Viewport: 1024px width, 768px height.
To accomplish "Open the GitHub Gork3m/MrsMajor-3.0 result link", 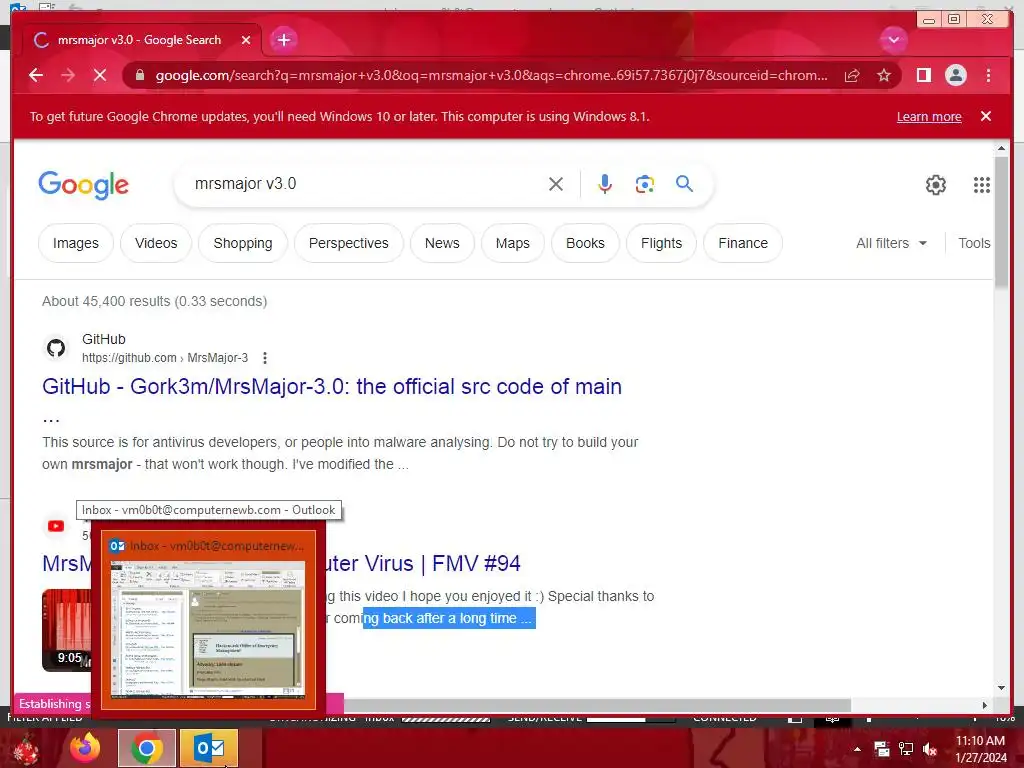I will pos(332,387).
